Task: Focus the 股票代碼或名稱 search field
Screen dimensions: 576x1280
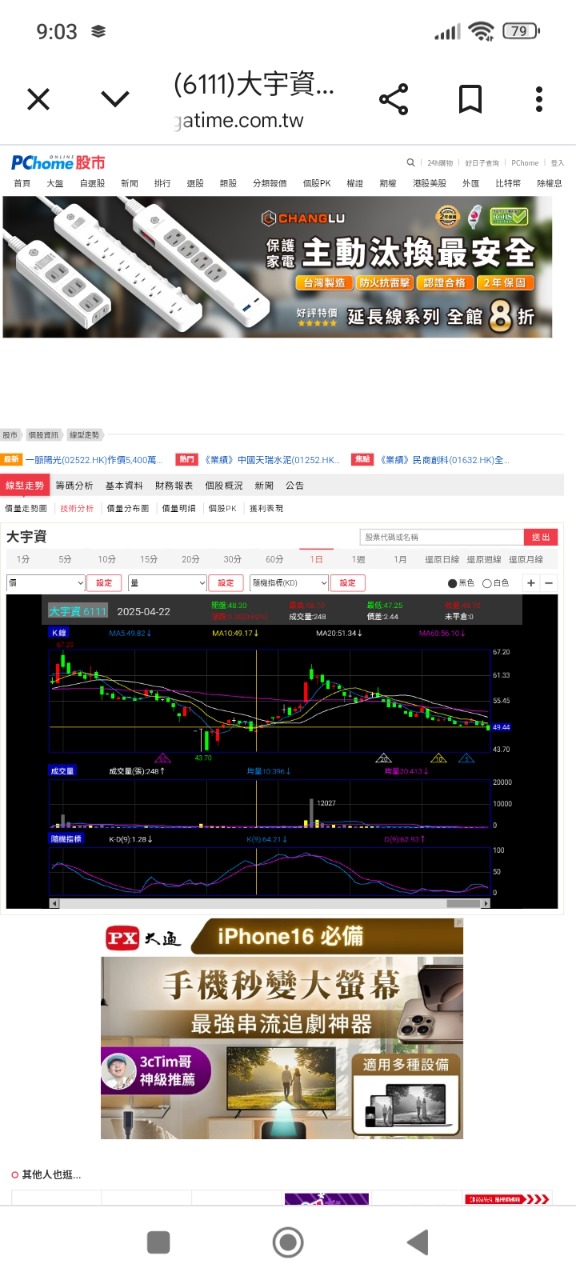Action: (440, 537)
